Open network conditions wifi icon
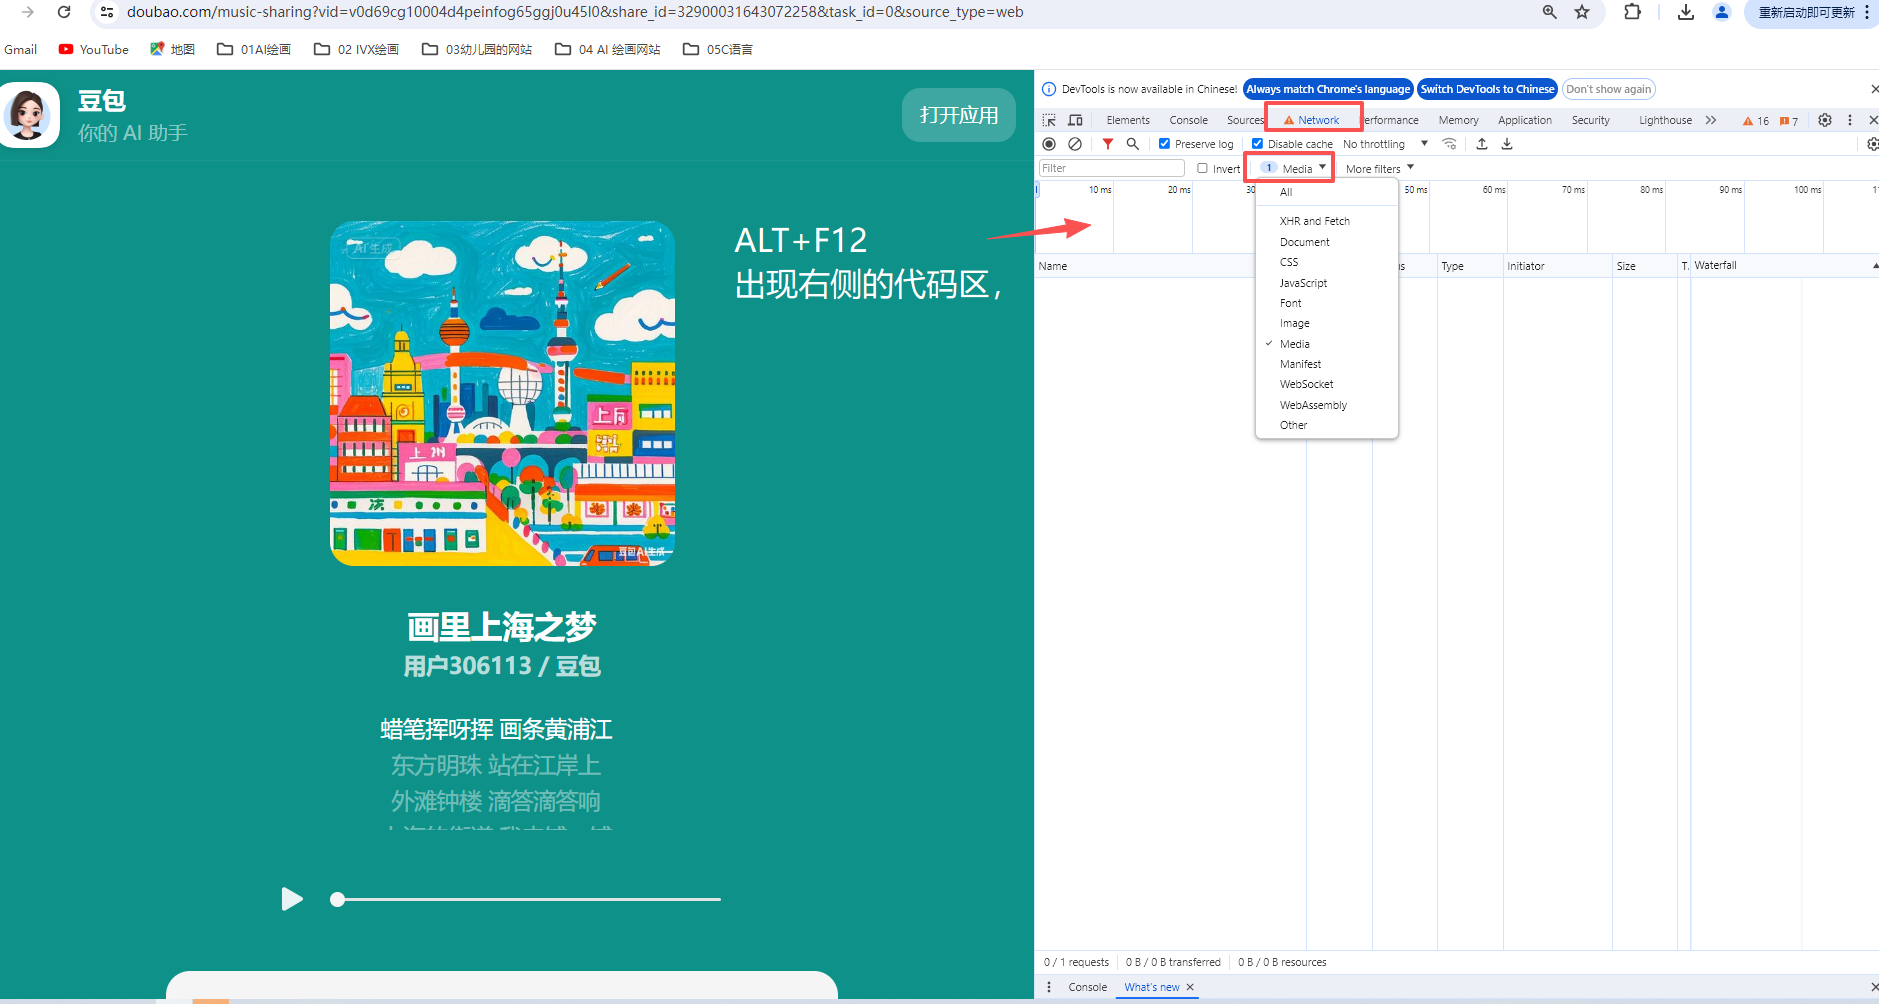 pos(1449,144)
